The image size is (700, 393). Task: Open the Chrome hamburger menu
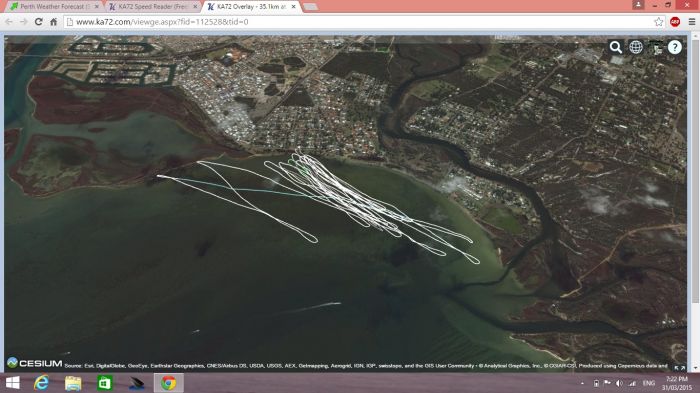[x=692, y=22]
